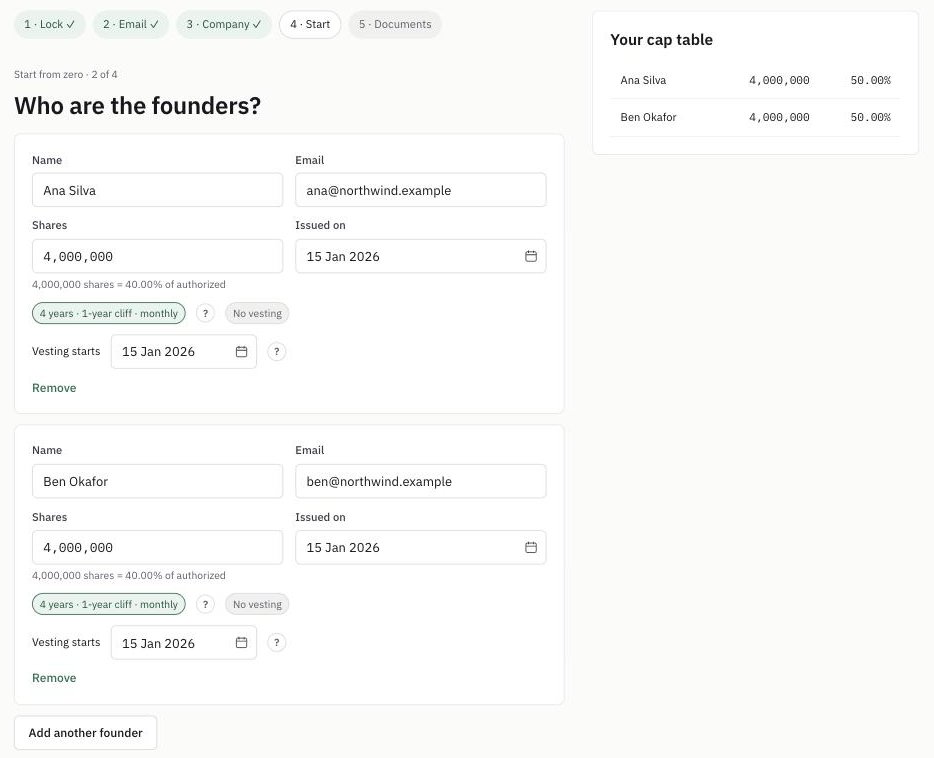Show help for Ana Silva's vesting schedule chip
Image resolution: width=934 pixels, height=758 pixels.
[x=205, y=313]
